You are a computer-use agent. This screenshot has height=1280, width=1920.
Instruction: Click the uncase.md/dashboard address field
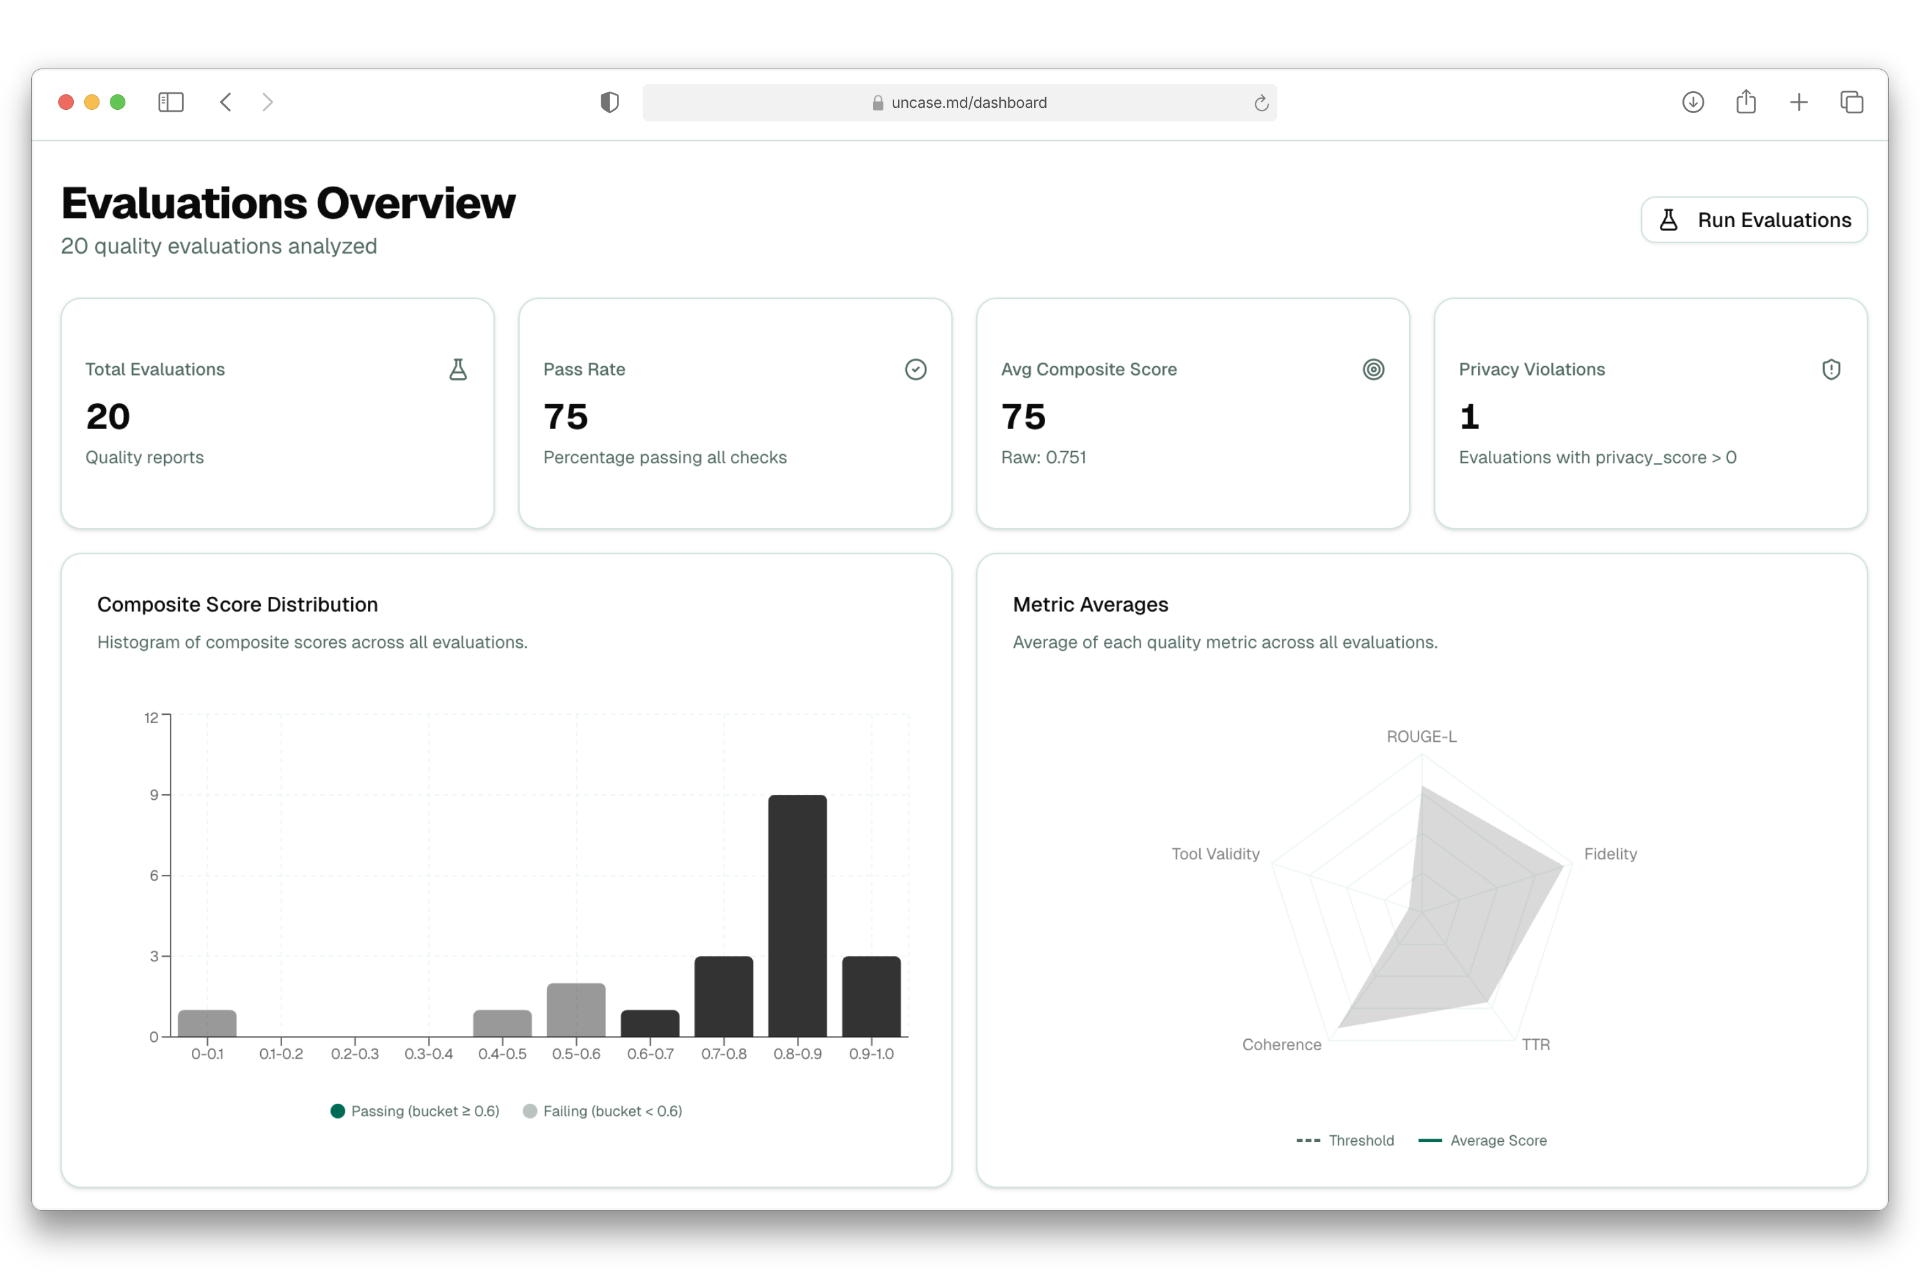pyautogui.click(x=958, y=103)
